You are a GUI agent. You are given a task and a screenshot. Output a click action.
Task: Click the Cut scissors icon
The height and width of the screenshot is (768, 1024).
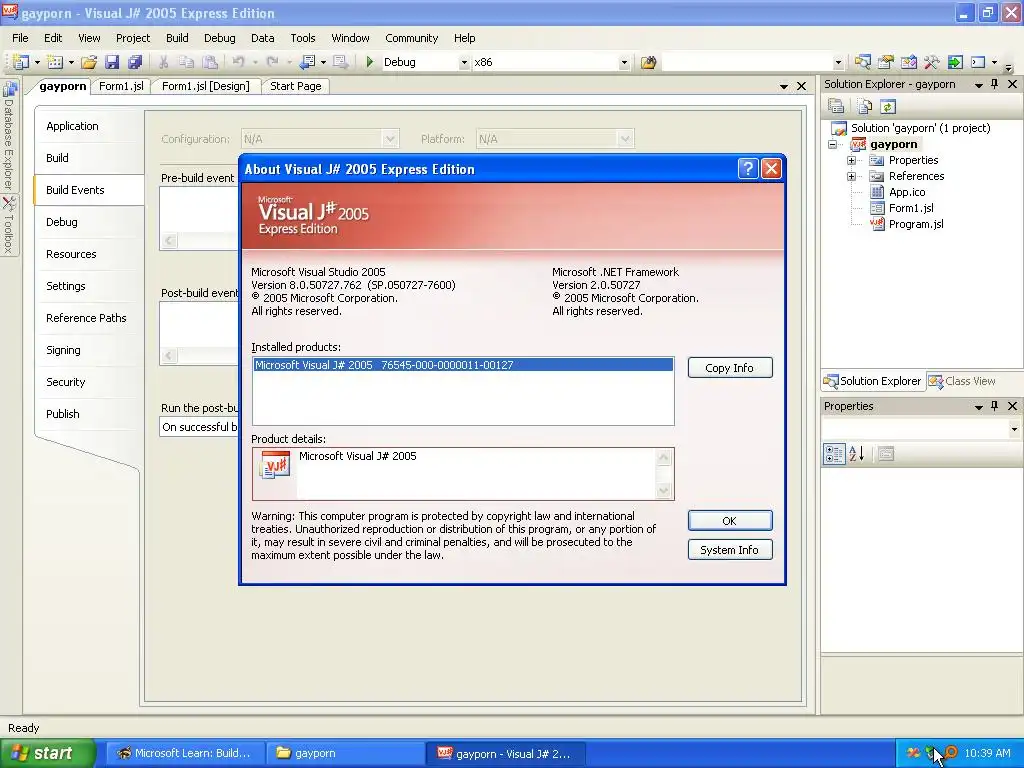163,62
